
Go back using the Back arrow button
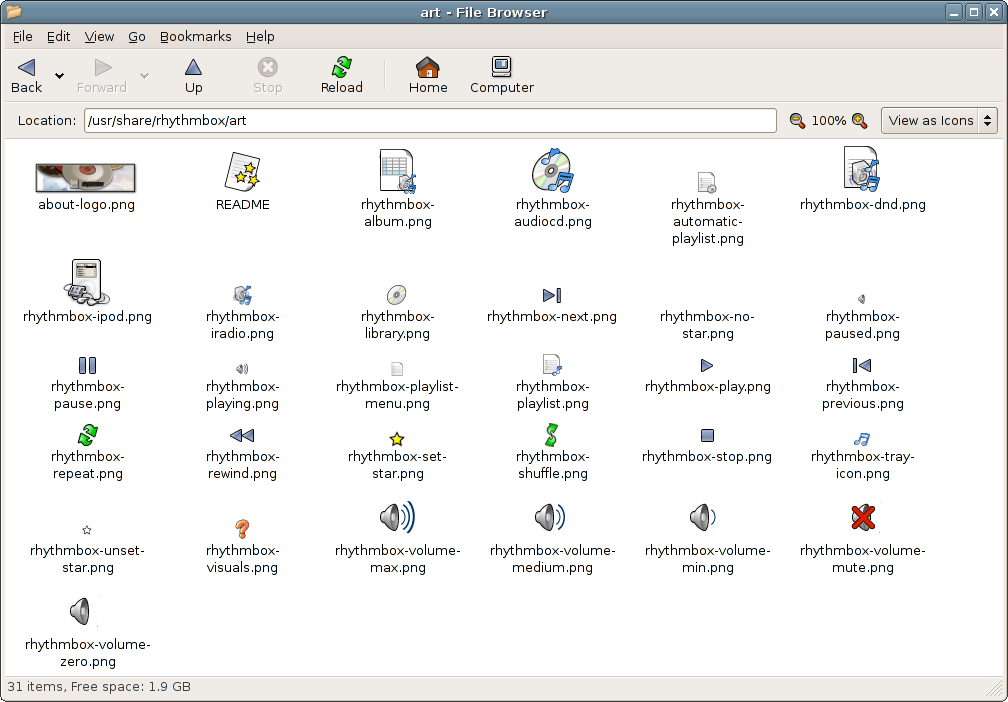coord(26,76)
